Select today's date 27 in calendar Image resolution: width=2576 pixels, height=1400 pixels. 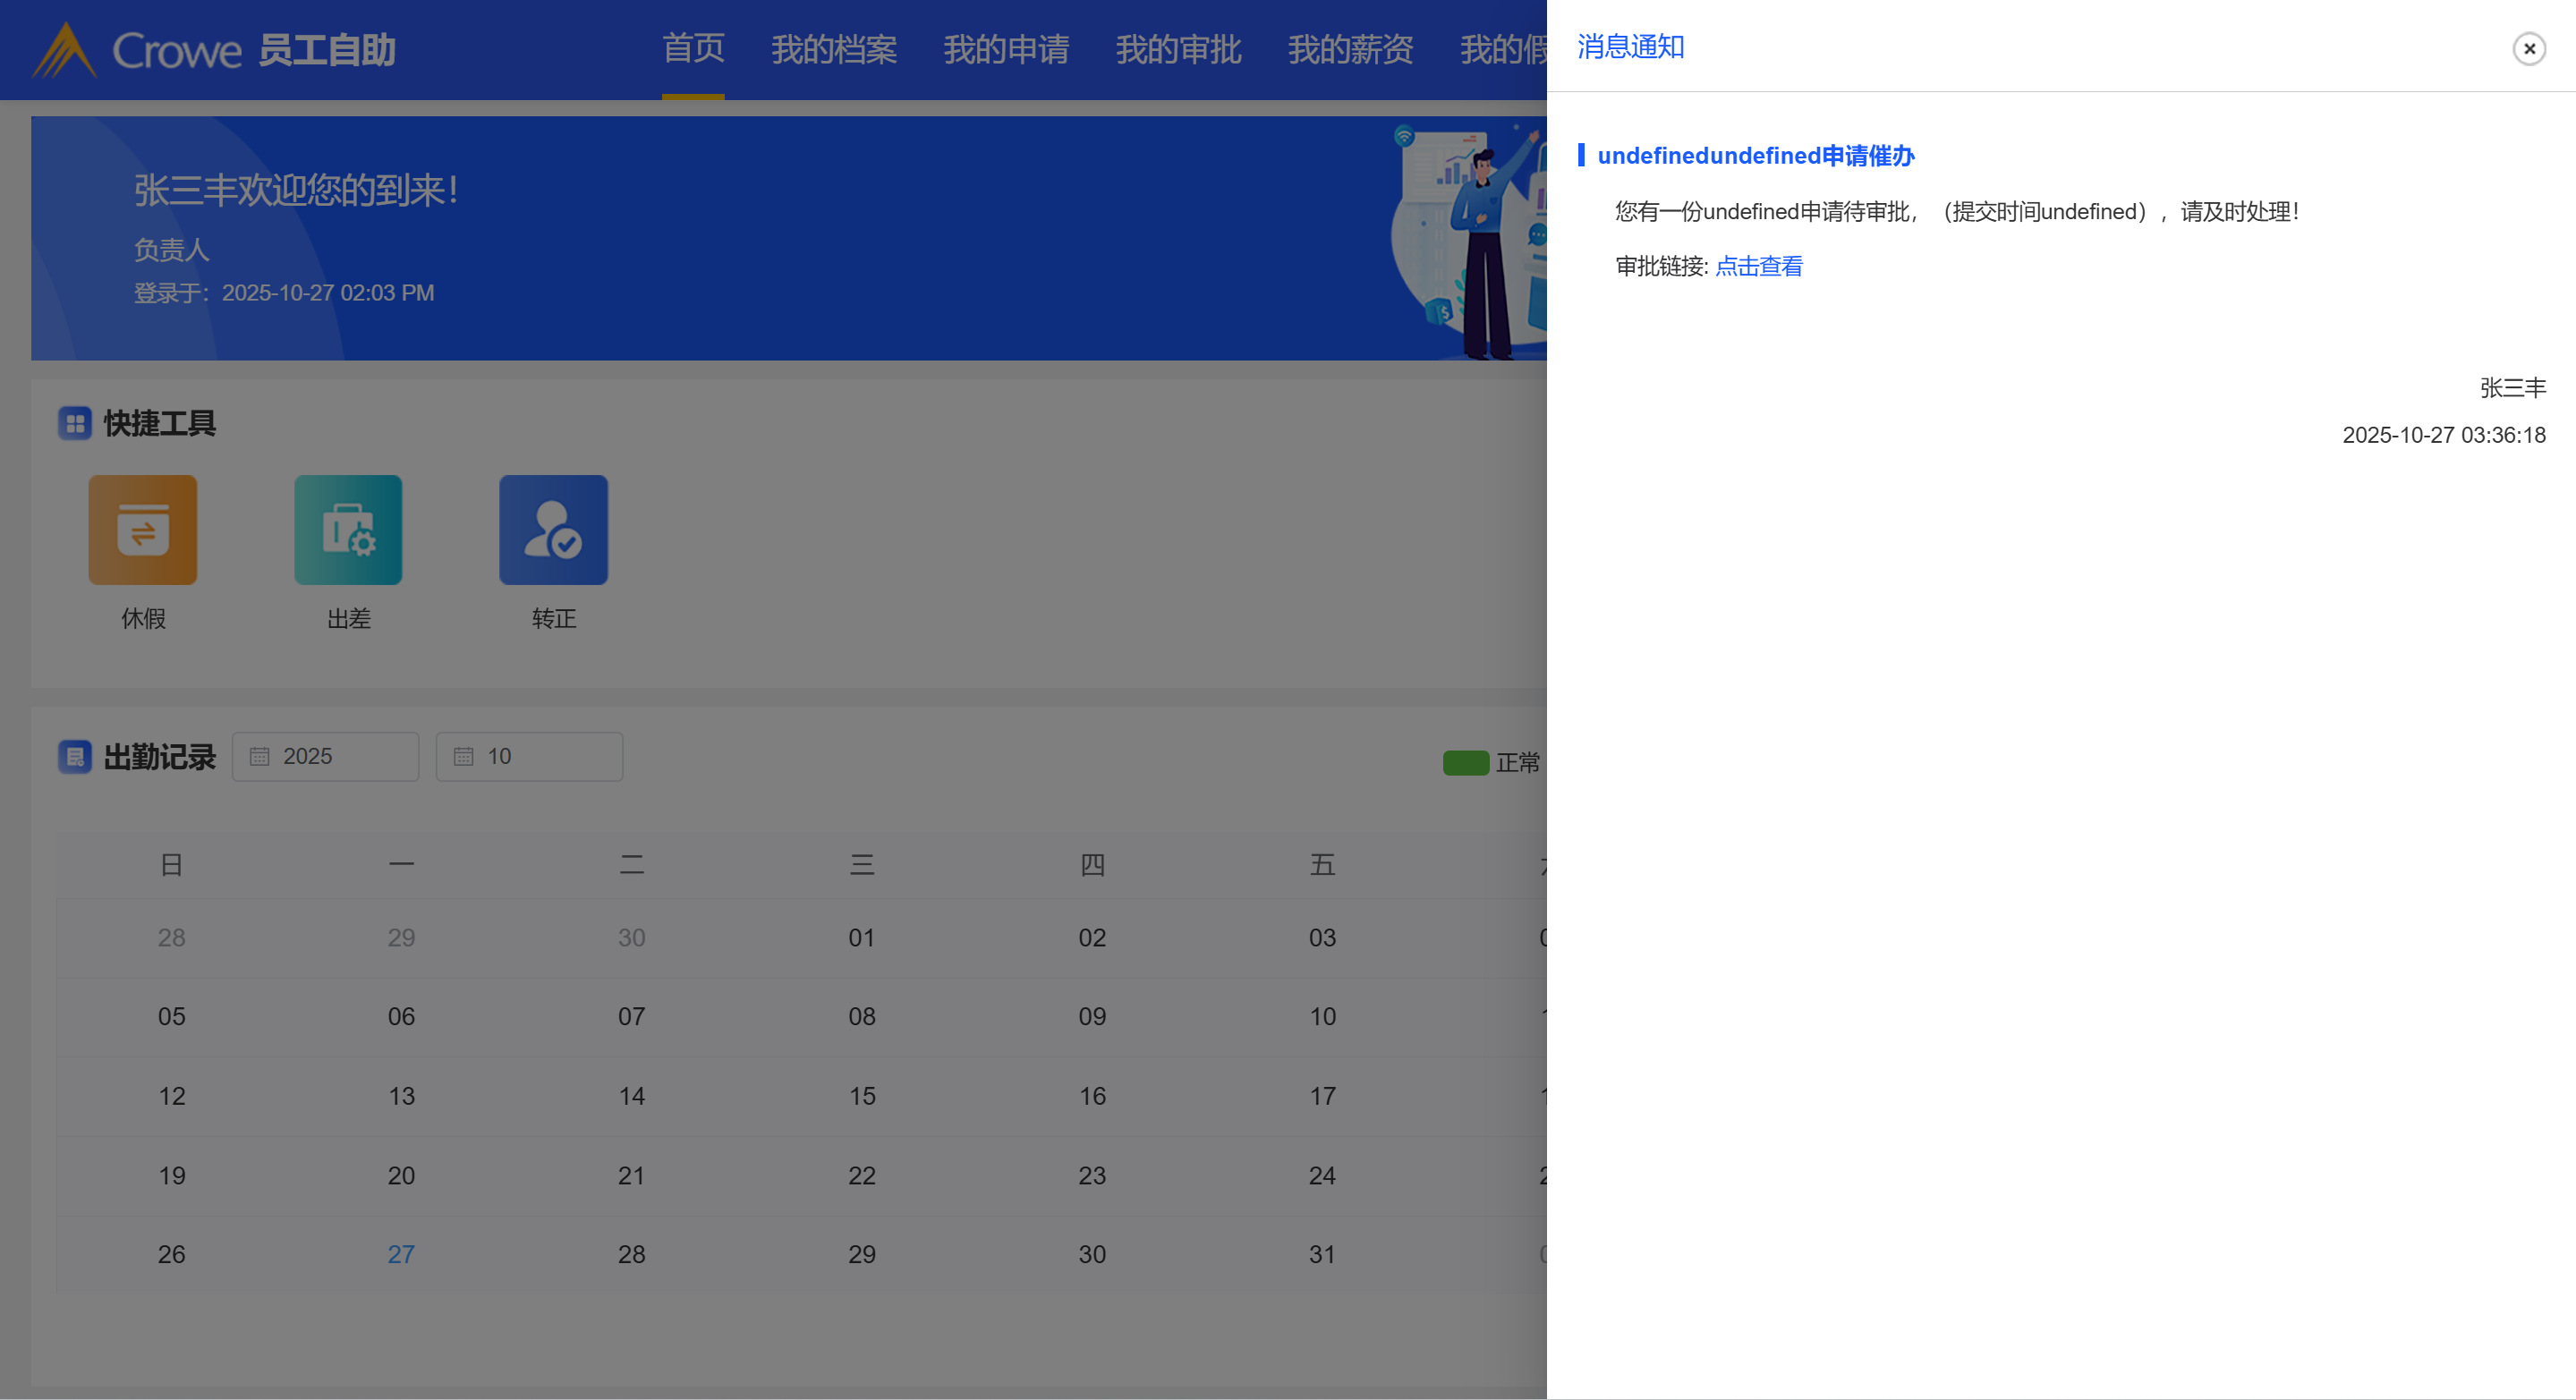pos(401,1254)
